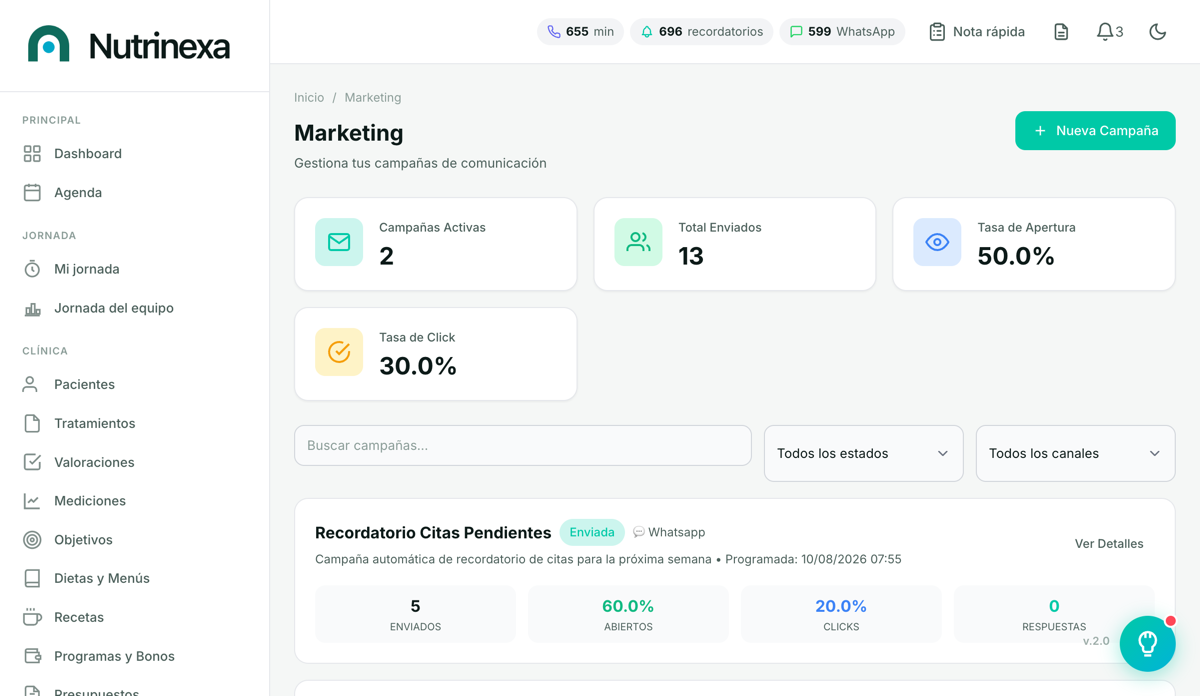1200x696 pixels.
Task: Create a Nueva Campaña
Action: pyautogui.click(x=1095, y=131)
